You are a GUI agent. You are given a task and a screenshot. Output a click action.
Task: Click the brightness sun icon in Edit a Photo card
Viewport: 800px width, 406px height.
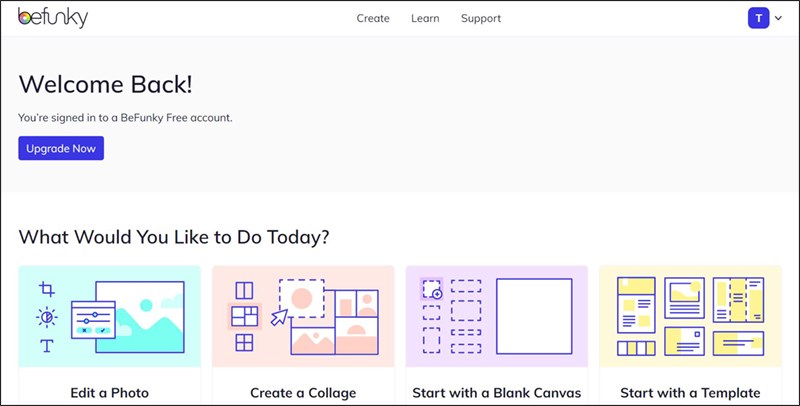46,317
